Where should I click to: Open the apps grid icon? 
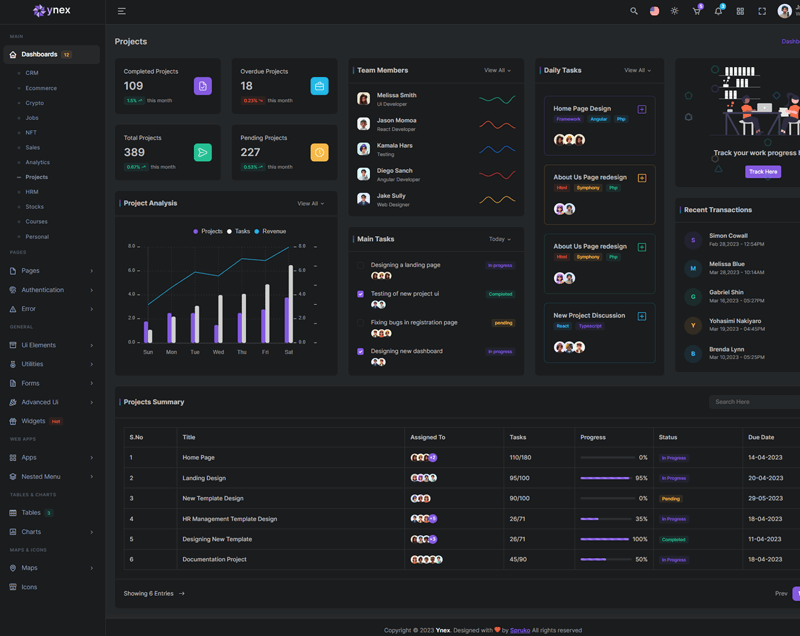[x=740, y=11]
